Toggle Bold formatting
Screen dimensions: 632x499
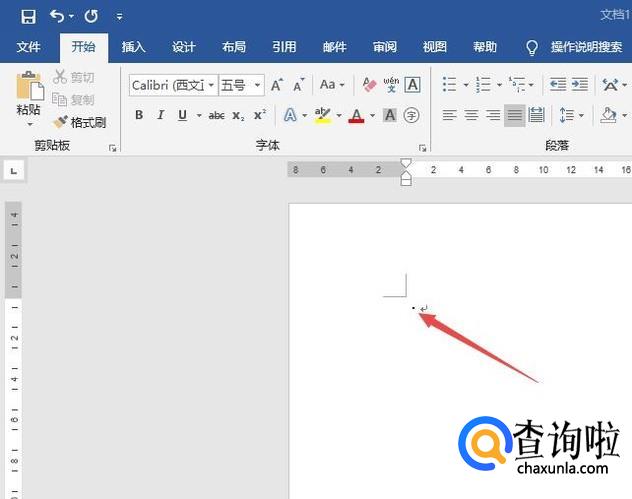click(139, 116)
